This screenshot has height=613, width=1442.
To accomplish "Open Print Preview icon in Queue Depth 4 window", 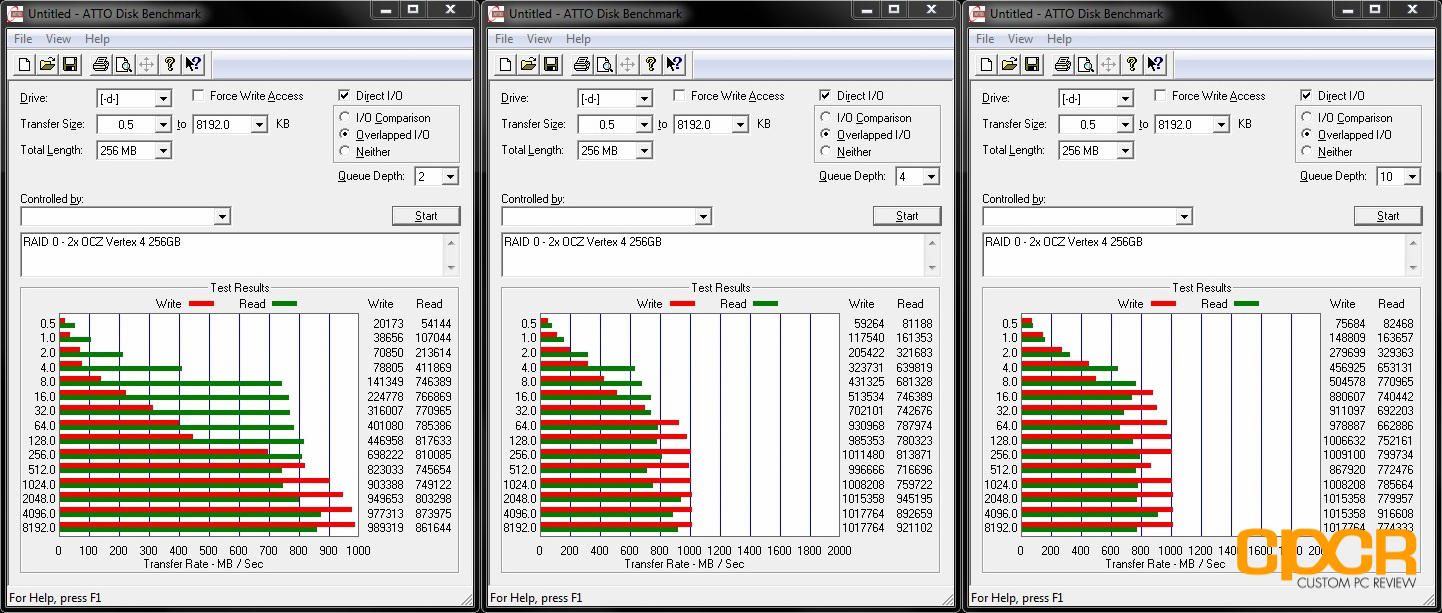I will click(605, 65).
